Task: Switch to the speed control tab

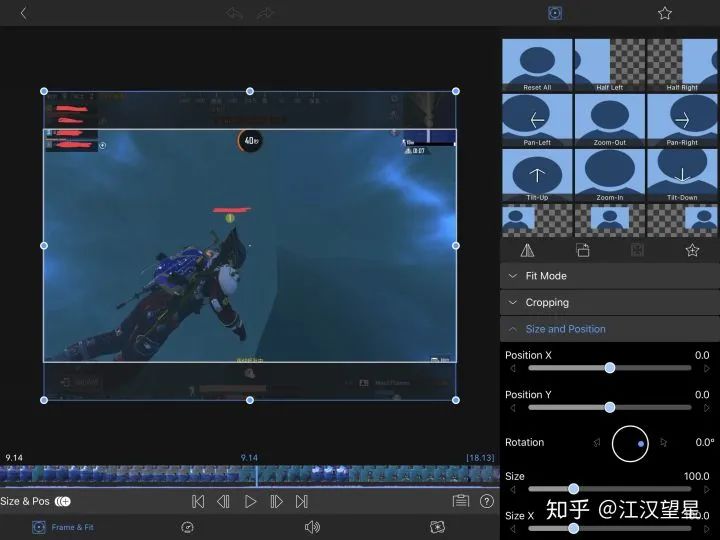Action: 187,528
